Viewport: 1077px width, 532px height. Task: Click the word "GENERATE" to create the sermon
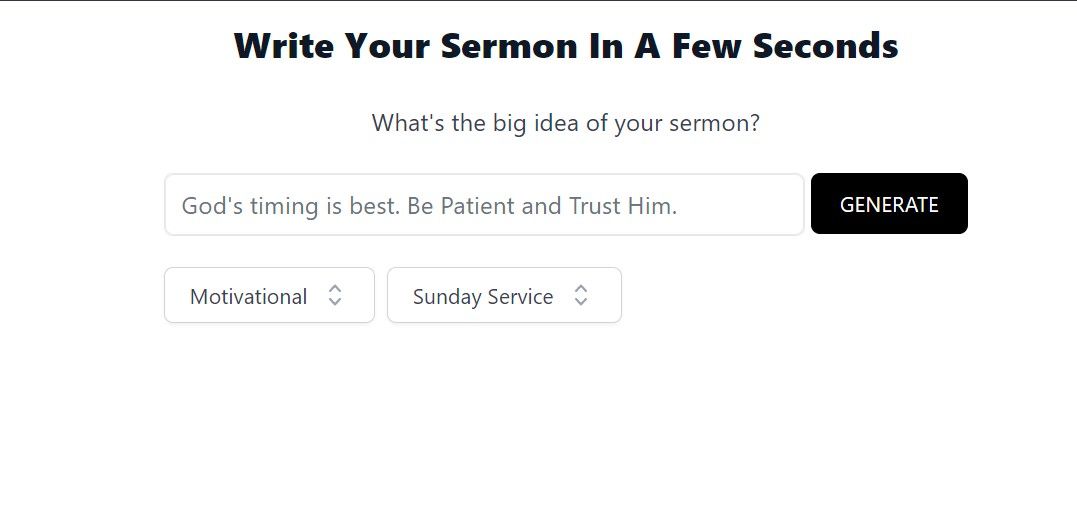coord(889,205)
